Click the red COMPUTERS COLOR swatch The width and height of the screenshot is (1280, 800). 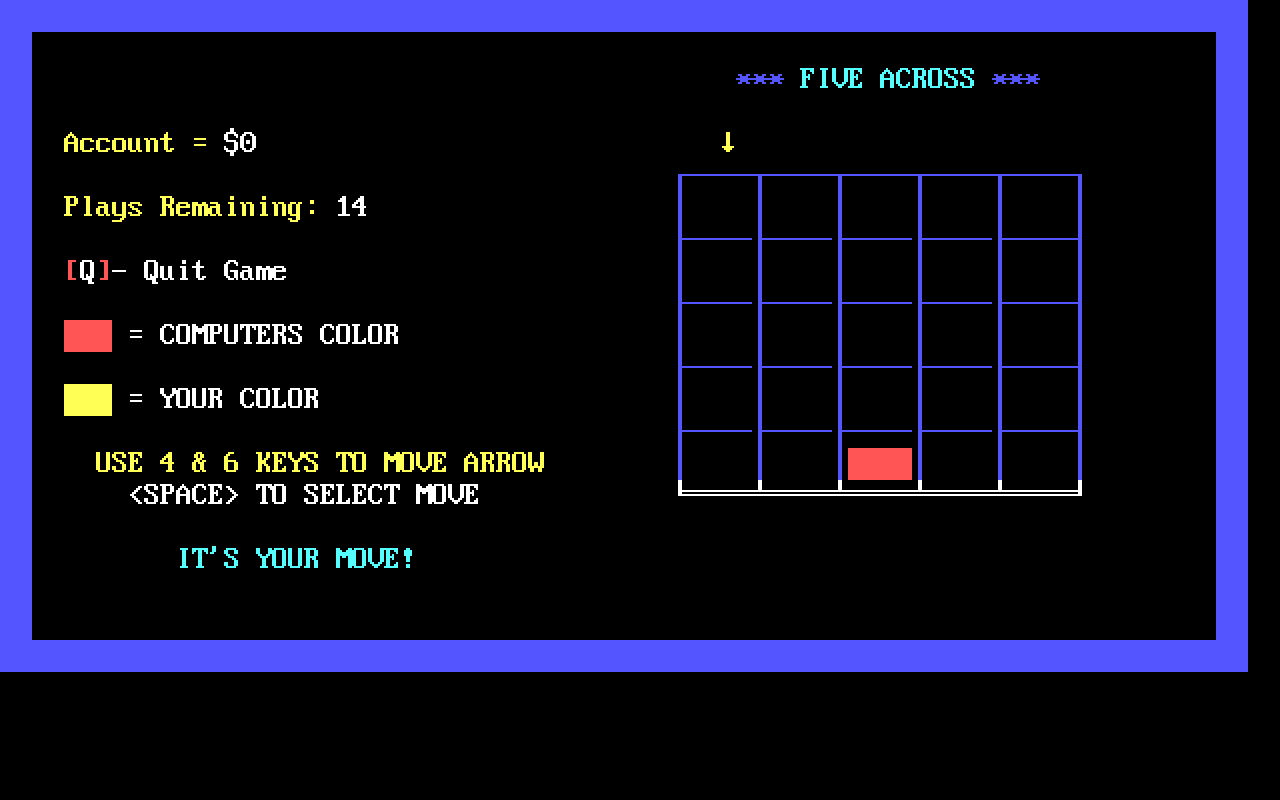(x=88, y=336)
